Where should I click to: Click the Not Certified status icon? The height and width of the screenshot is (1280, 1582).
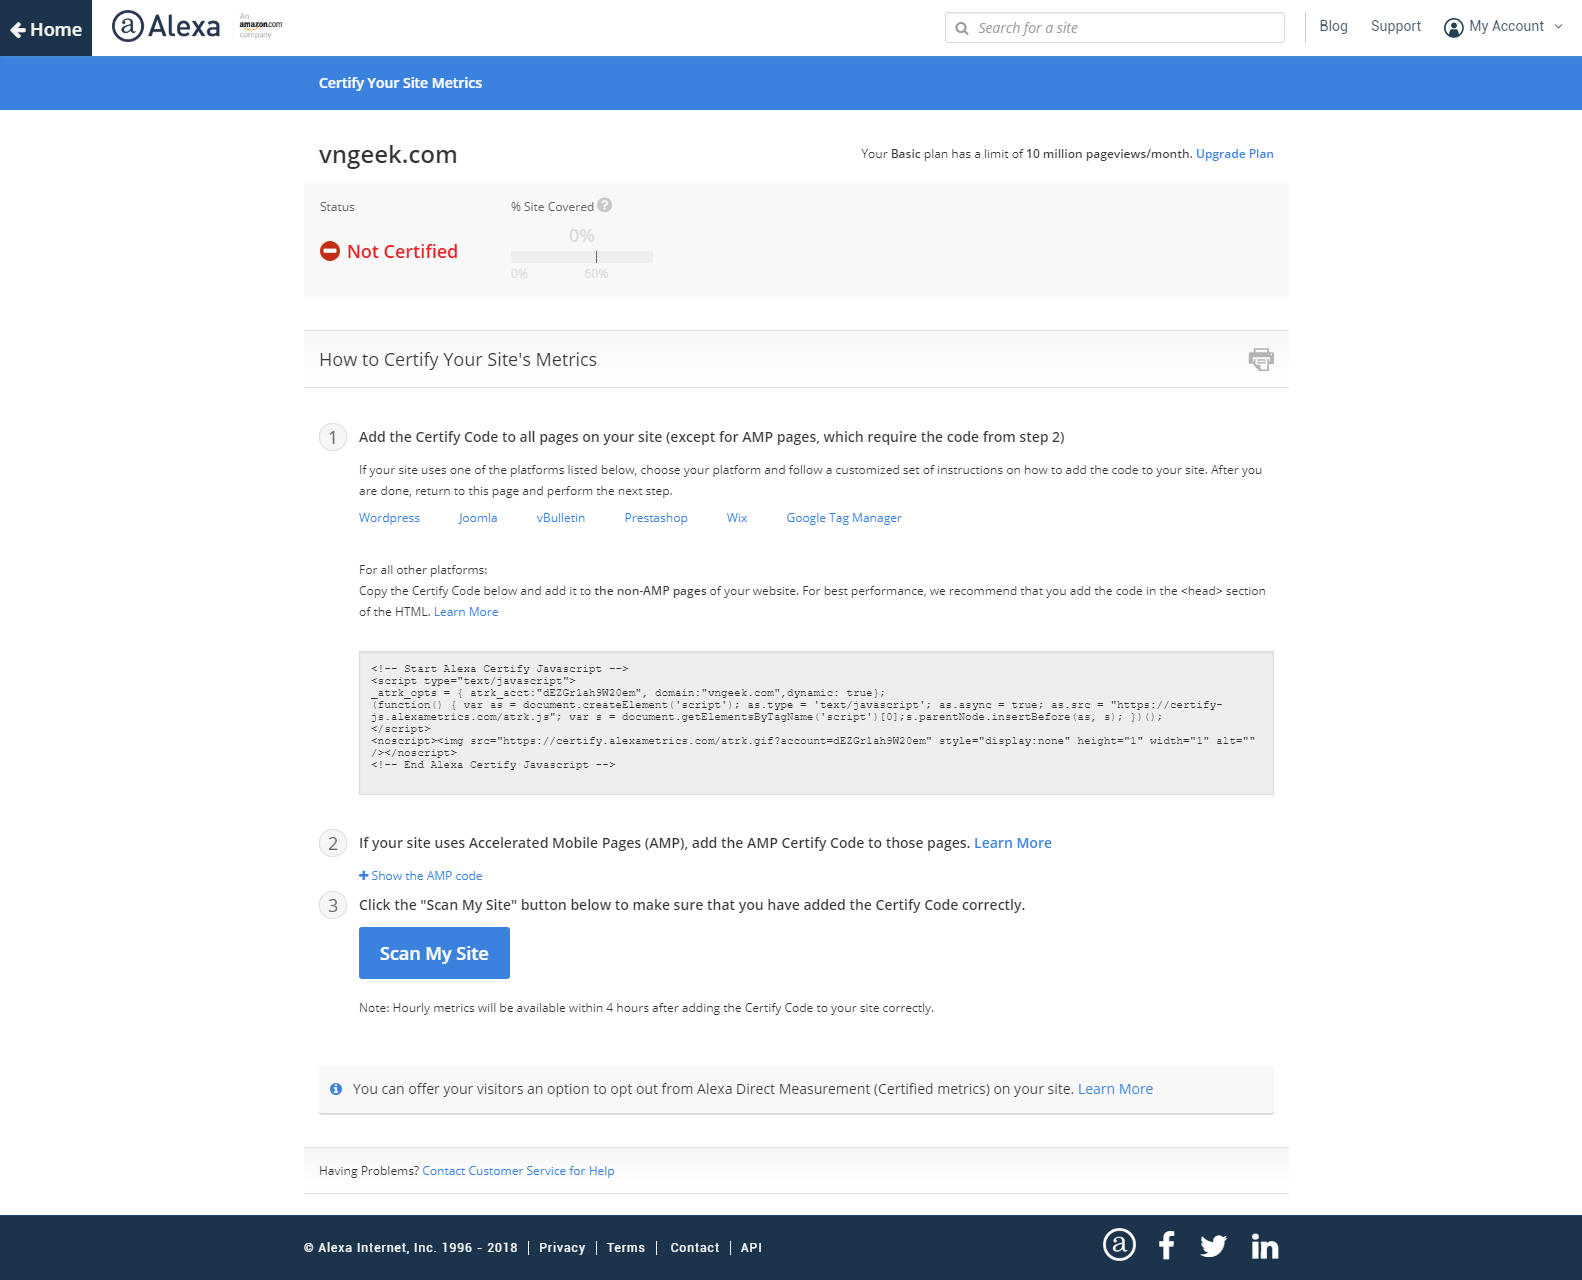tap(330, 251)
